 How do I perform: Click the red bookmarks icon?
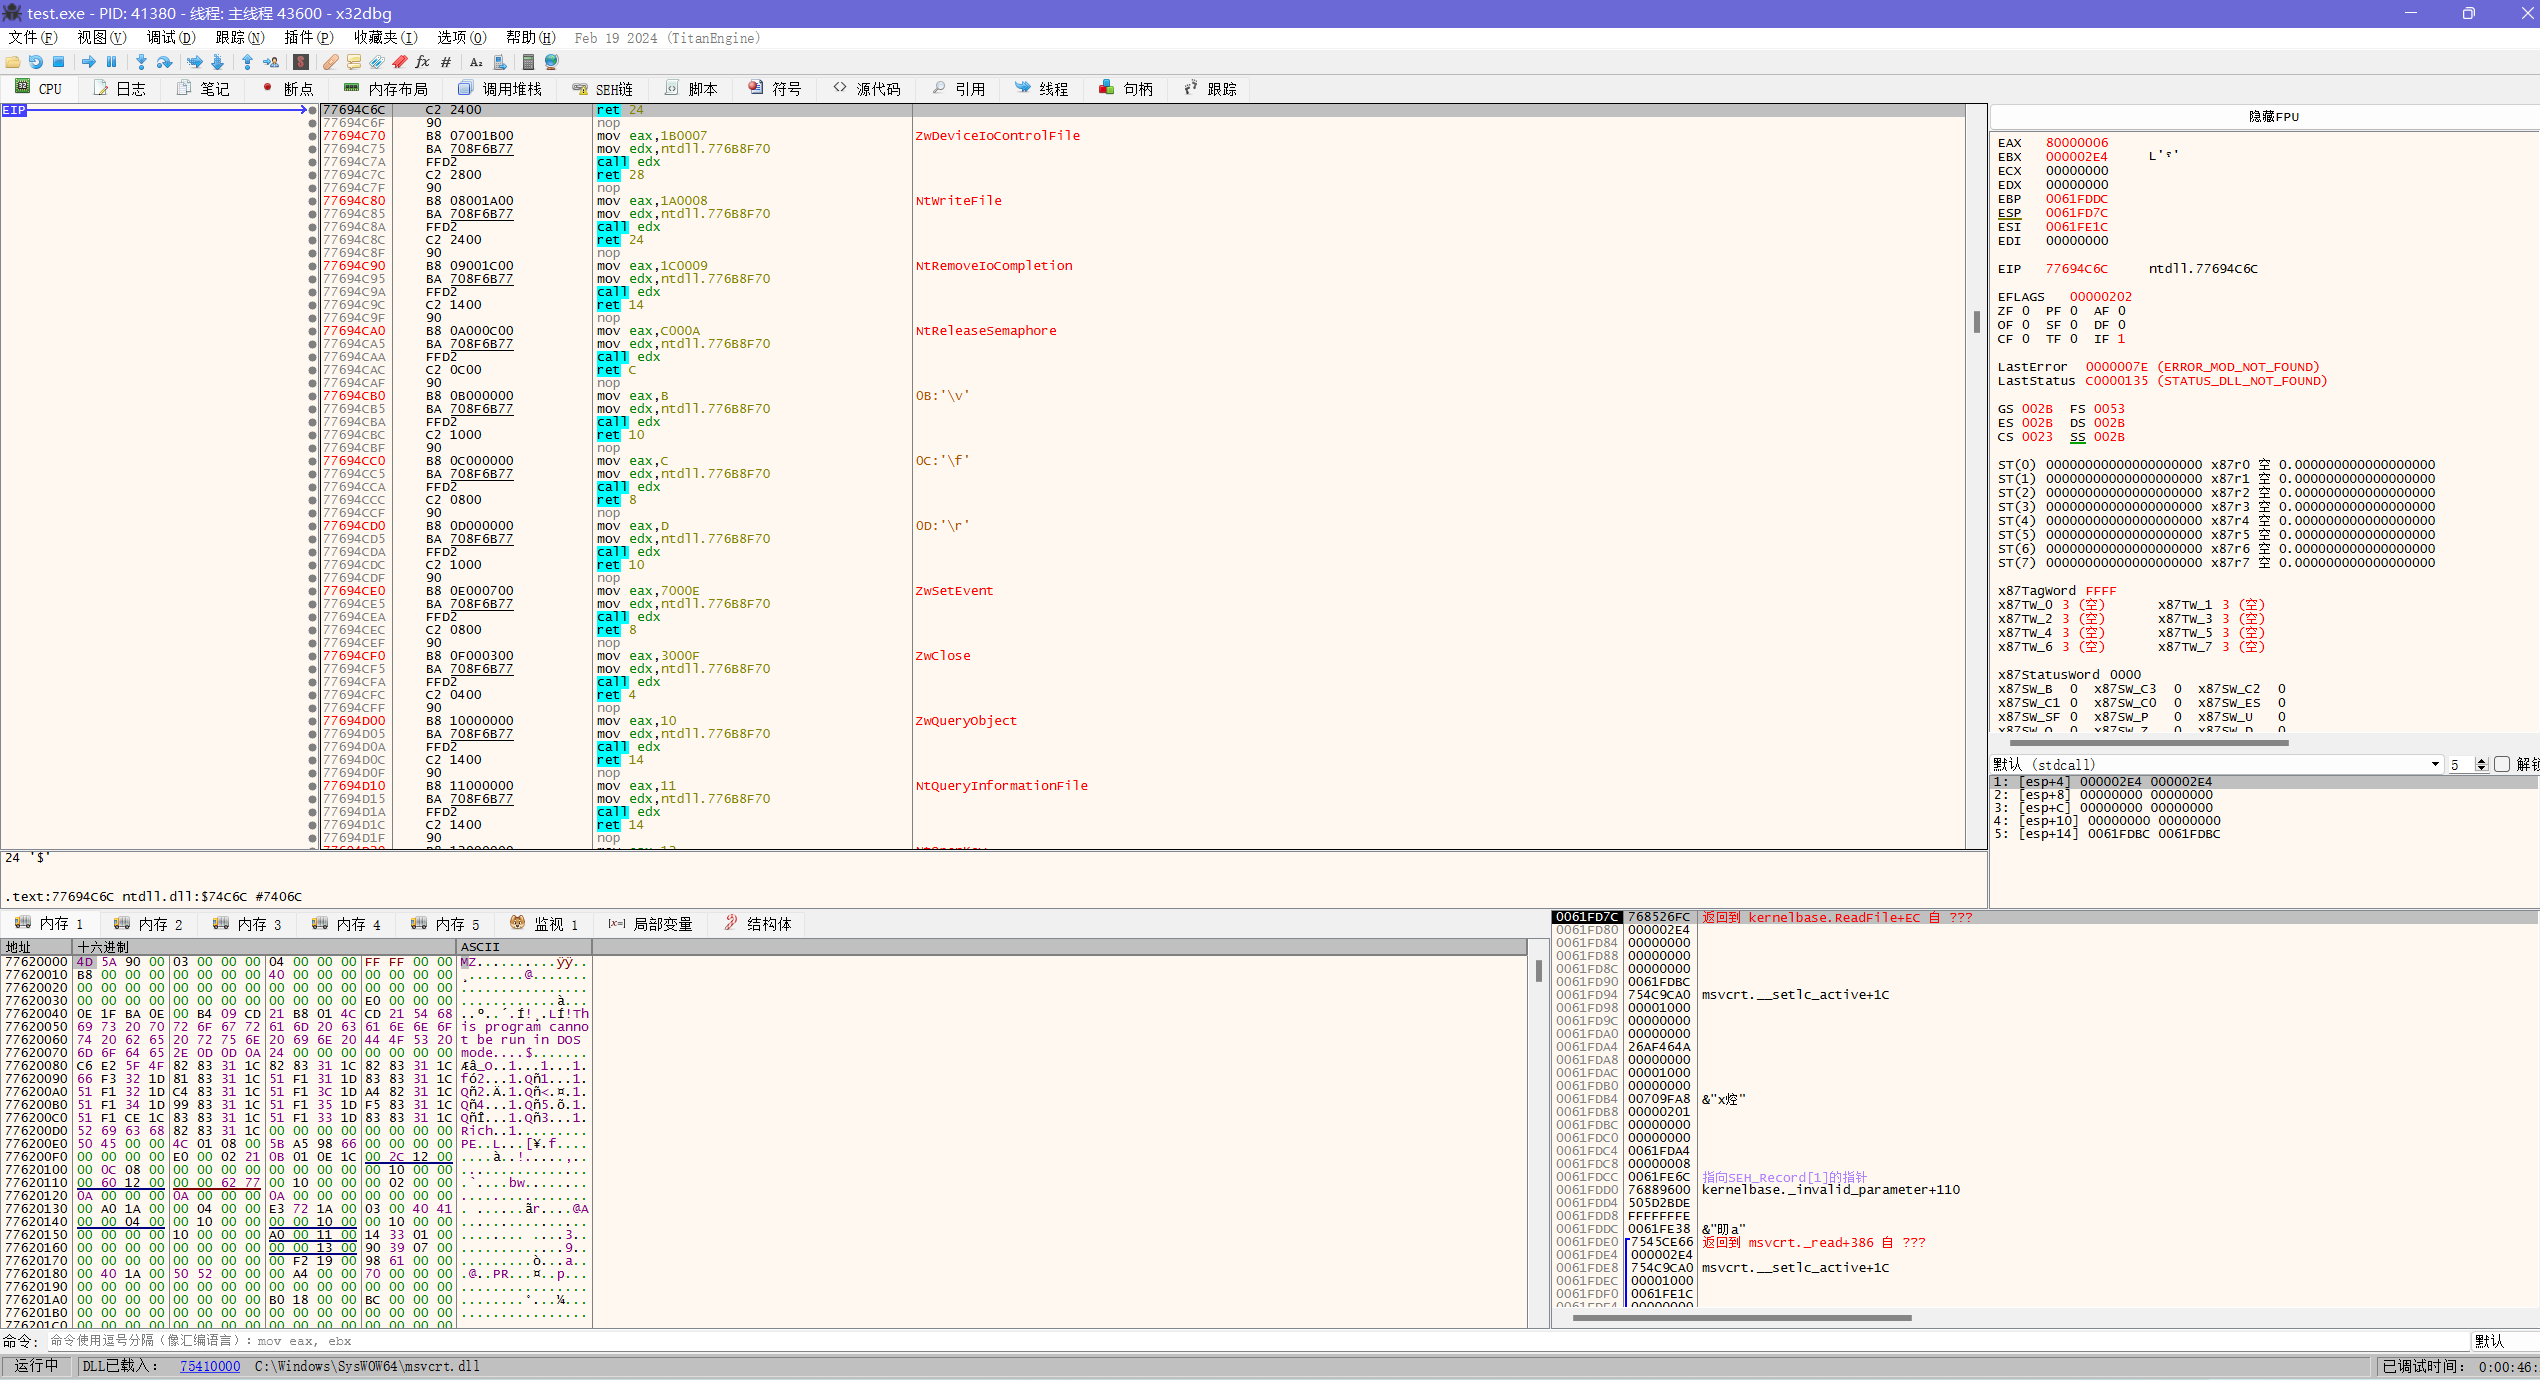coord(399,62)
